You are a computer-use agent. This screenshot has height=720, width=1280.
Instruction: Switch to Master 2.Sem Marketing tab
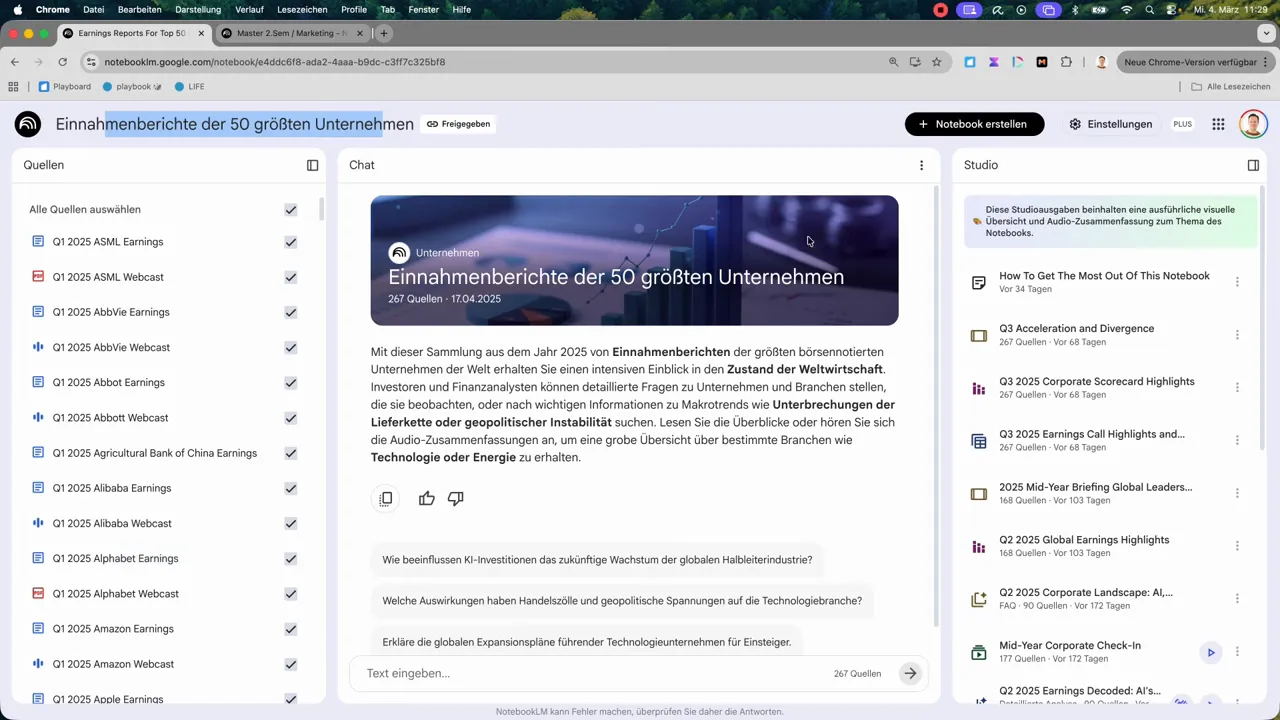tap(290, 33)
